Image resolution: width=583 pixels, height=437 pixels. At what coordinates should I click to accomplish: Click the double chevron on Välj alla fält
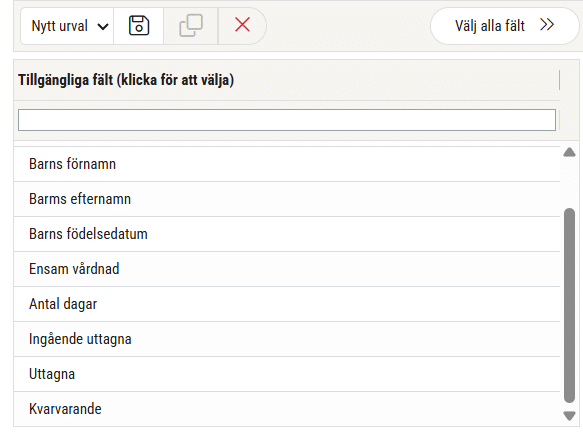pos(547,25)
